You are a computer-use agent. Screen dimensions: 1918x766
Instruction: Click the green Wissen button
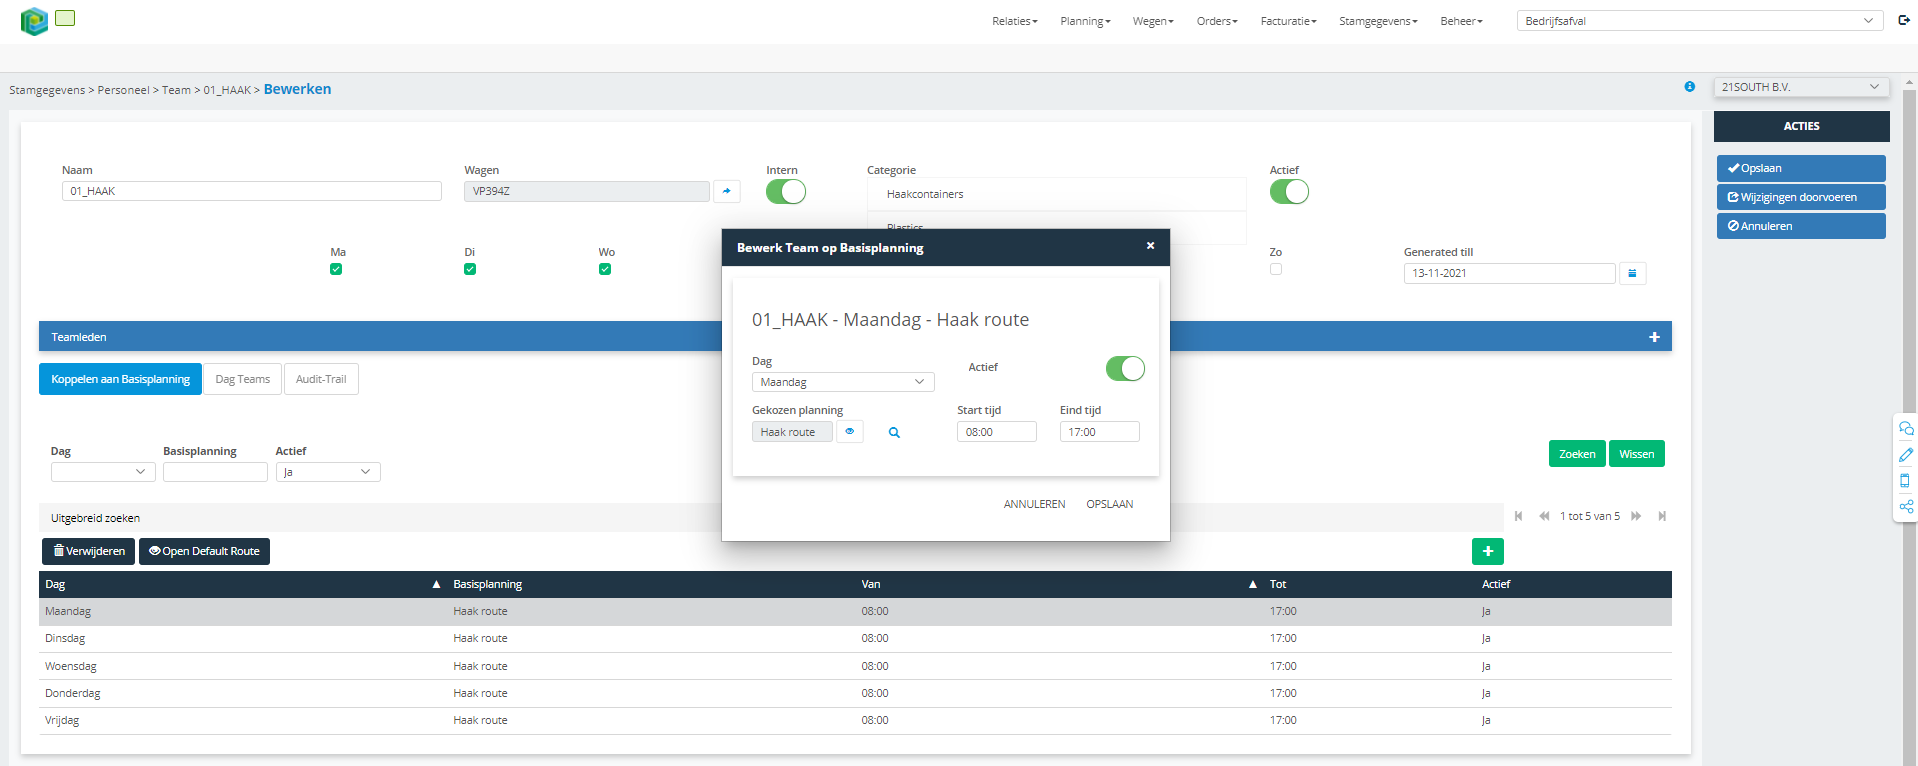pyautogui.click(x=1637, y=454)
